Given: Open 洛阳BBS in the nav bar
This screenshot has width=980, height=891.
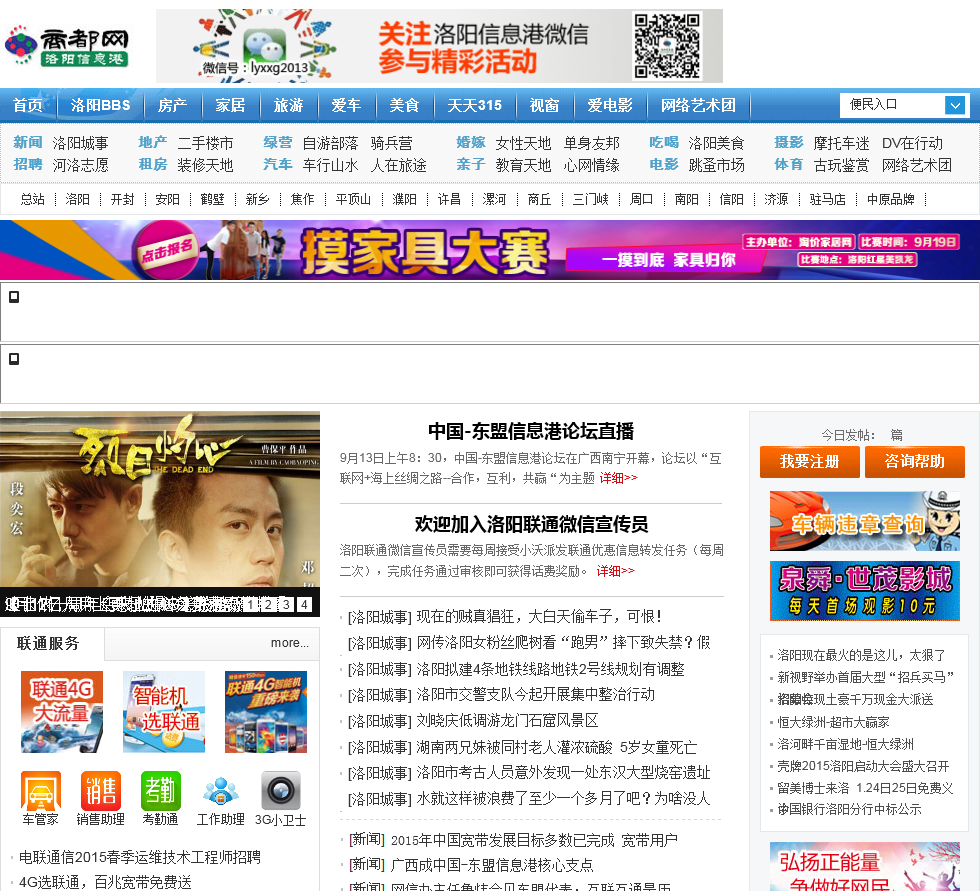Looking at the screenshot, I should click(101, 105).
